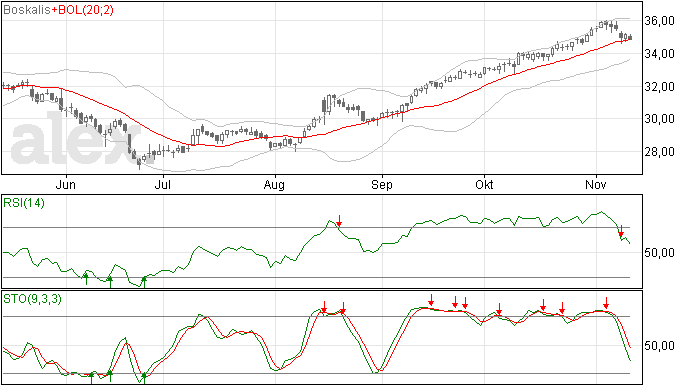Click the 50,00 value on RSI axis
690x387 pixels.
tap(659, 253)
